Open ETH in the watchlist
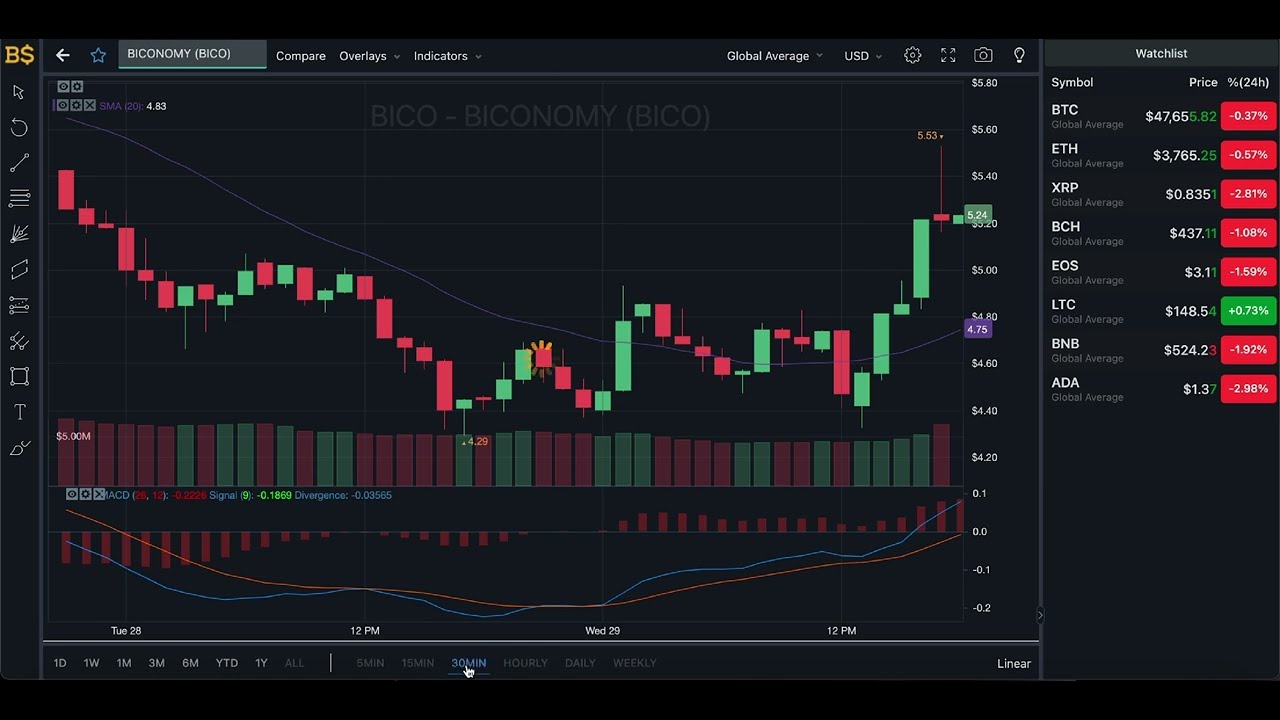 [1162, 155]
